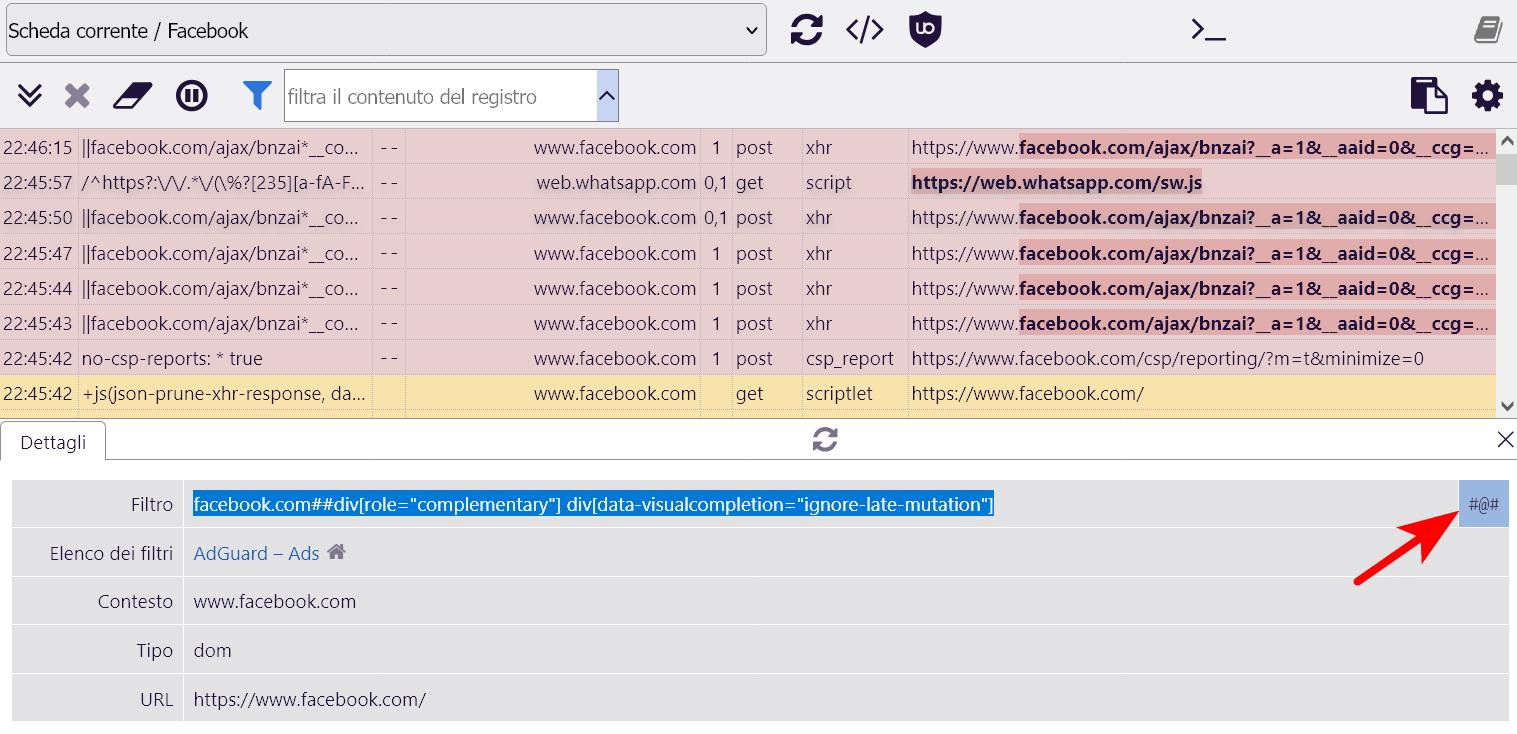Open AdGuard list home page icon
Screen dimensions: 1517x734
tap(336, 551)
